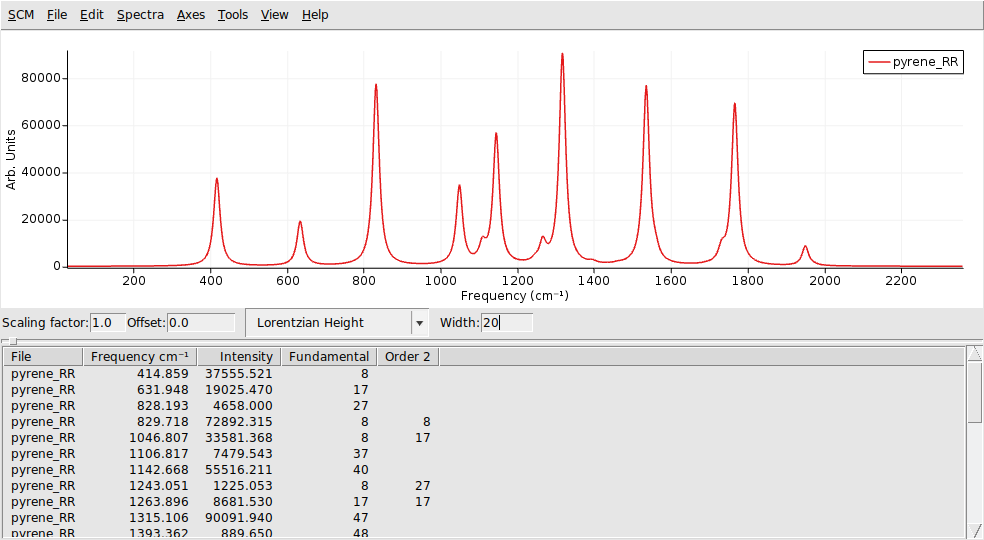Open the Spectra menu

(140, 15)
